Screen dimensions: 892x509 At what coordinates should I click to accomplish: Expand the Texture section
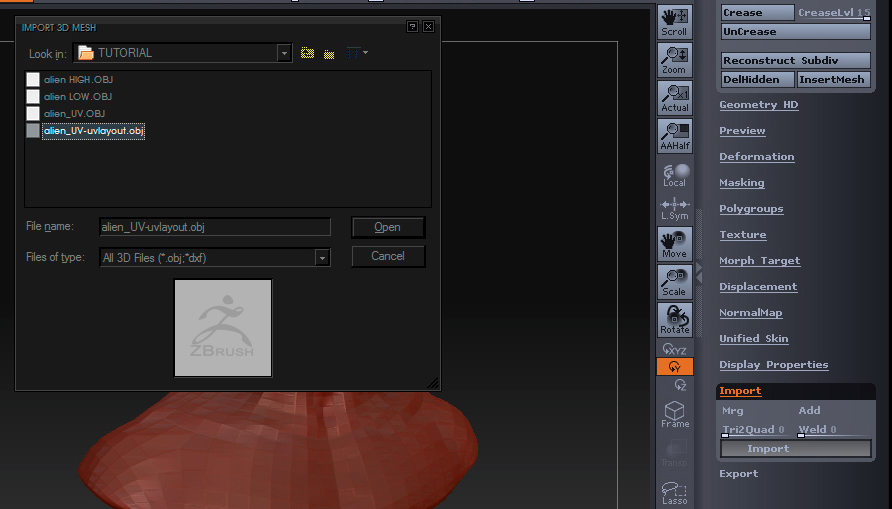[x=742, y=235]
